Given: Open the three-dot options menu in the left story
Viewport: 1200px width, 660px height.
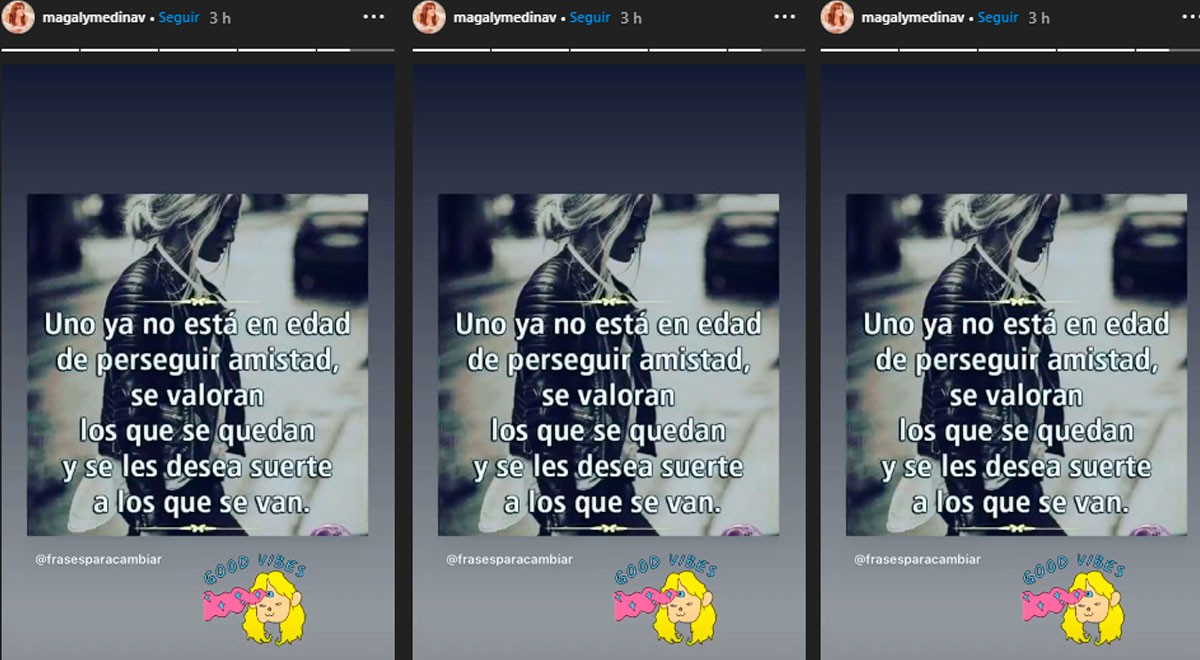Looking at the screenshot, I should [x=372, y=18].
